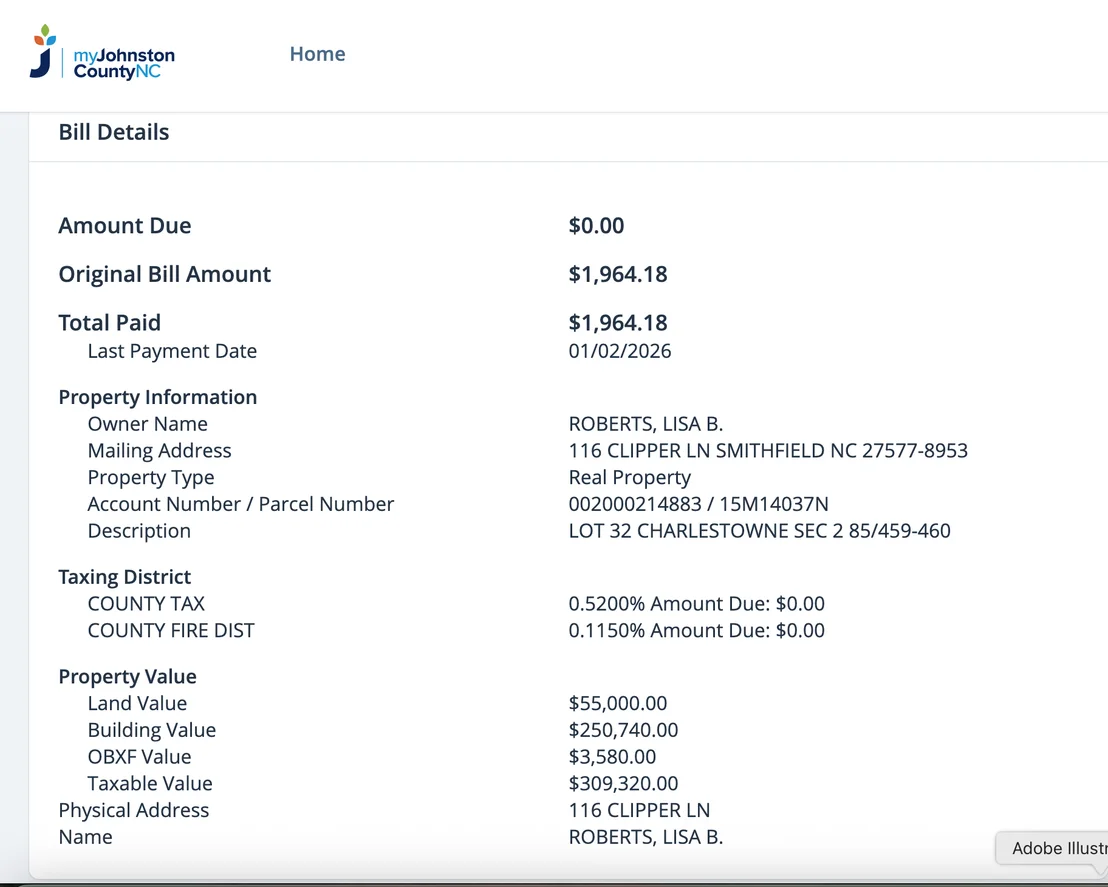
Task: Click the OBXF Value label
Action: (x=139, y=757)
